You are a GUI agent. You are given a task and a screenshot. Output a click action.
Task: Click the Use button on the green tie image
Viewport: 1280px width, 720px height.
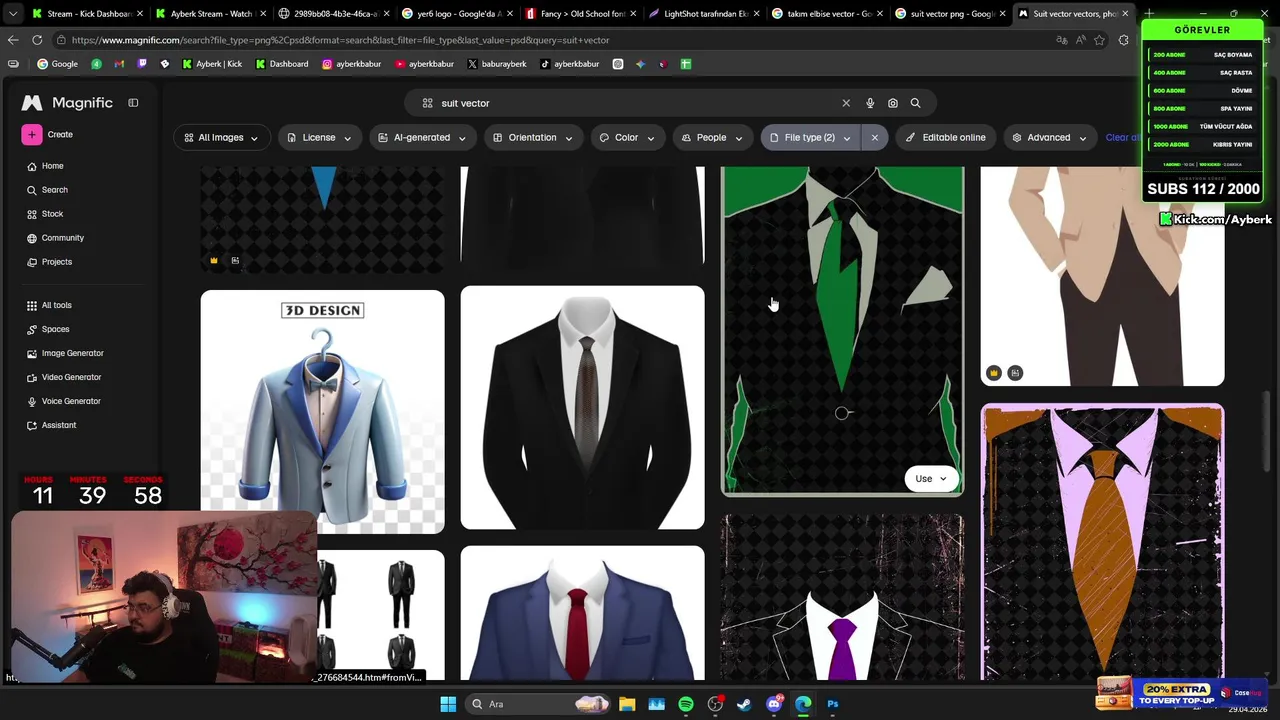pos(931,479)
